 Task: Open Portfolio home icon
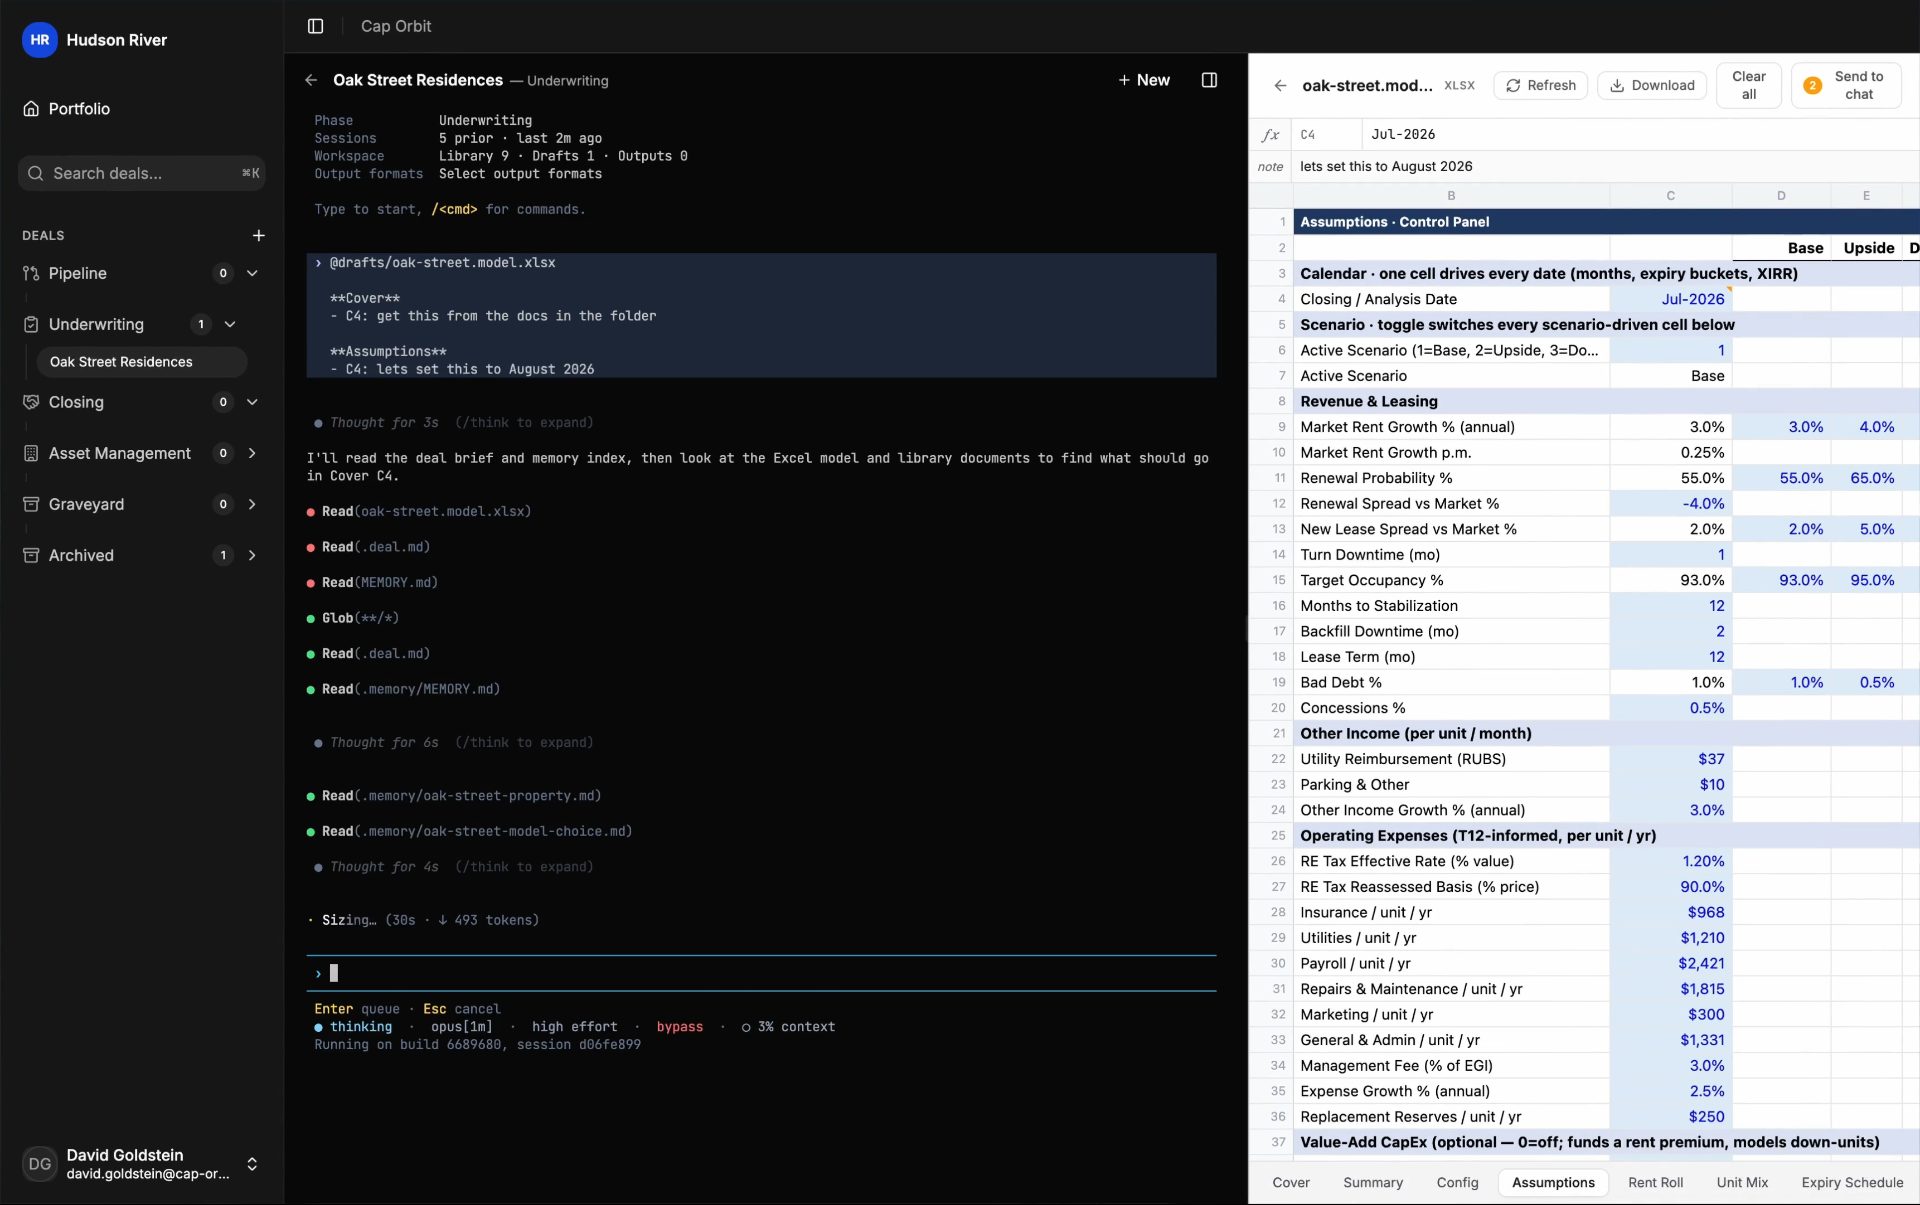tap(31, 108)
